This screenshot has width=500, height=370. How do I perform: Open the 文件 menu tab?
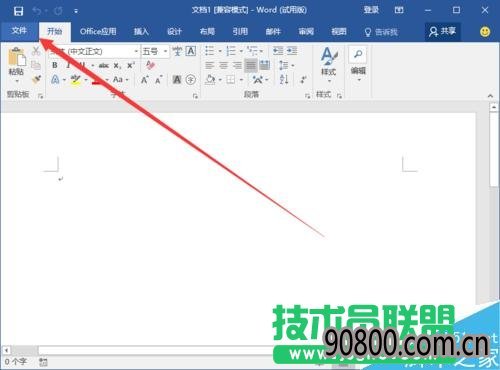tap(19, 31)
